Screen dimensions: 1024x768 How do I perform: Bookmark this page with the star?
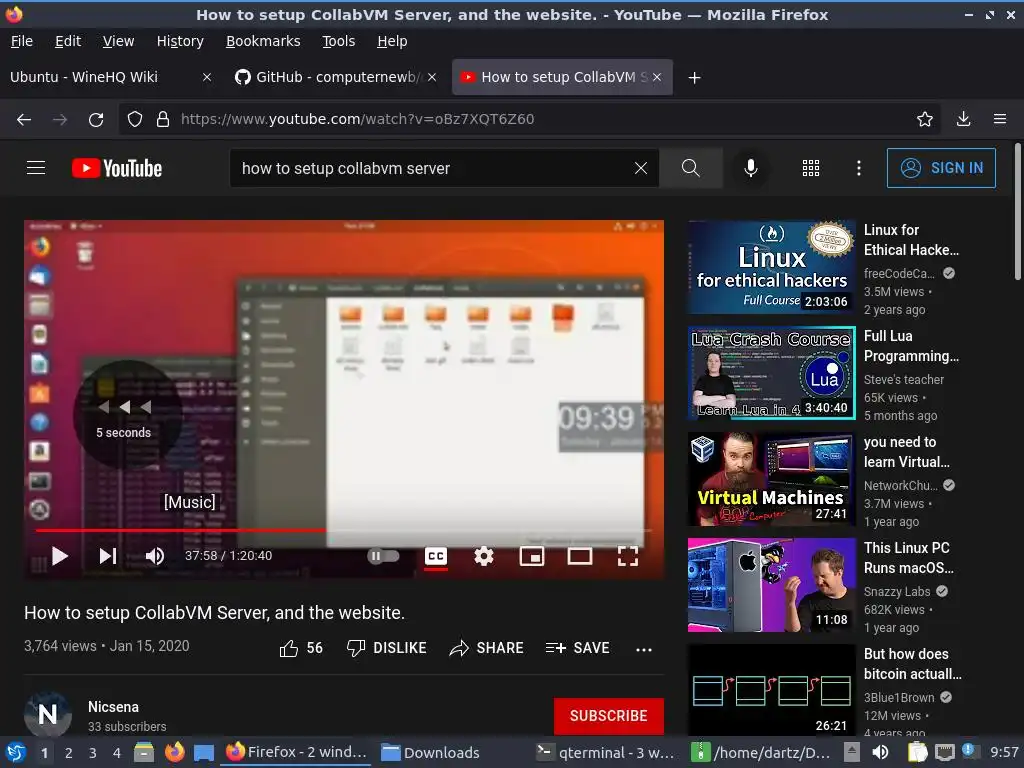pos(924,120)
